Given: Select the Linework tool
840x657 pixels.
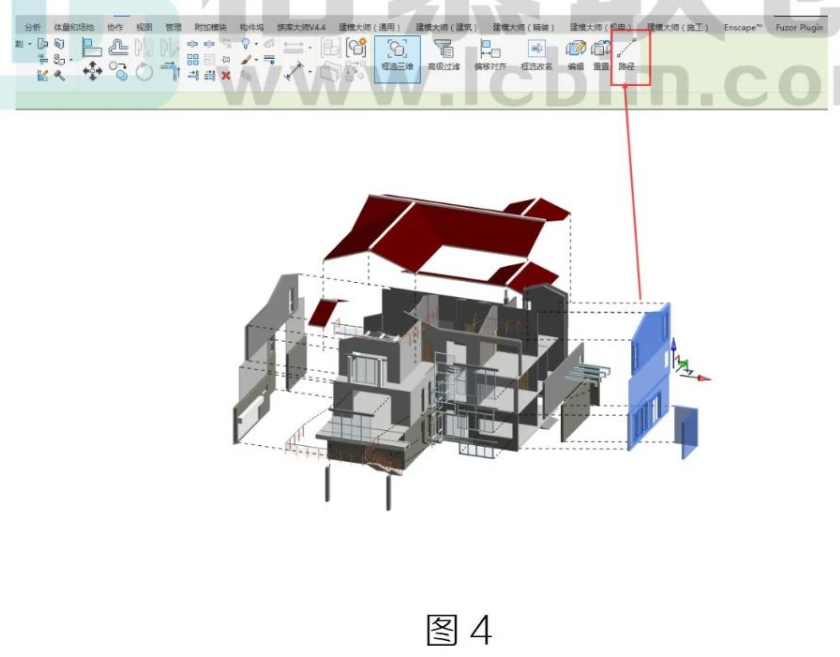Looking at the screenshot, I should [x=269, y=59].
